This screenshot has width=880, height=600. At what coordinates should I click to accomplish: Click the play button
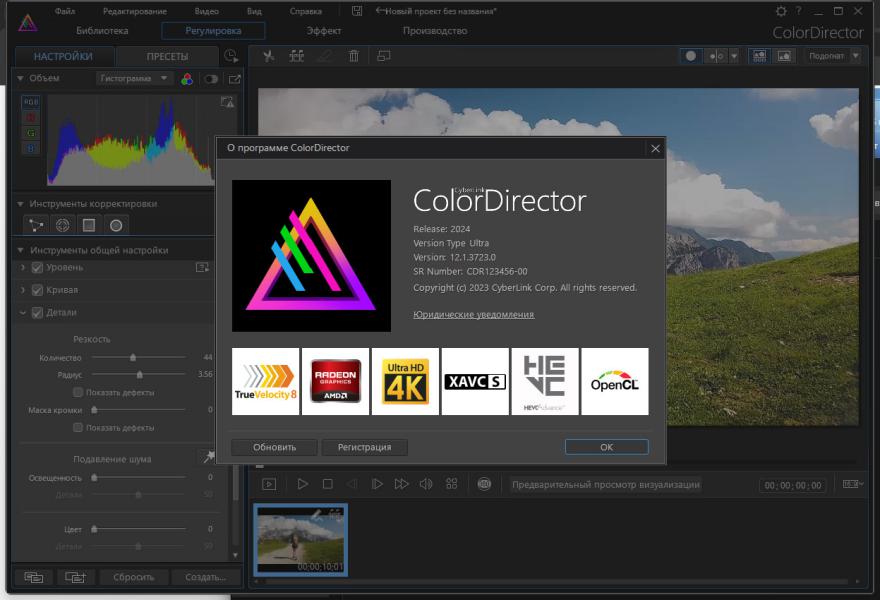pos(302,484)
